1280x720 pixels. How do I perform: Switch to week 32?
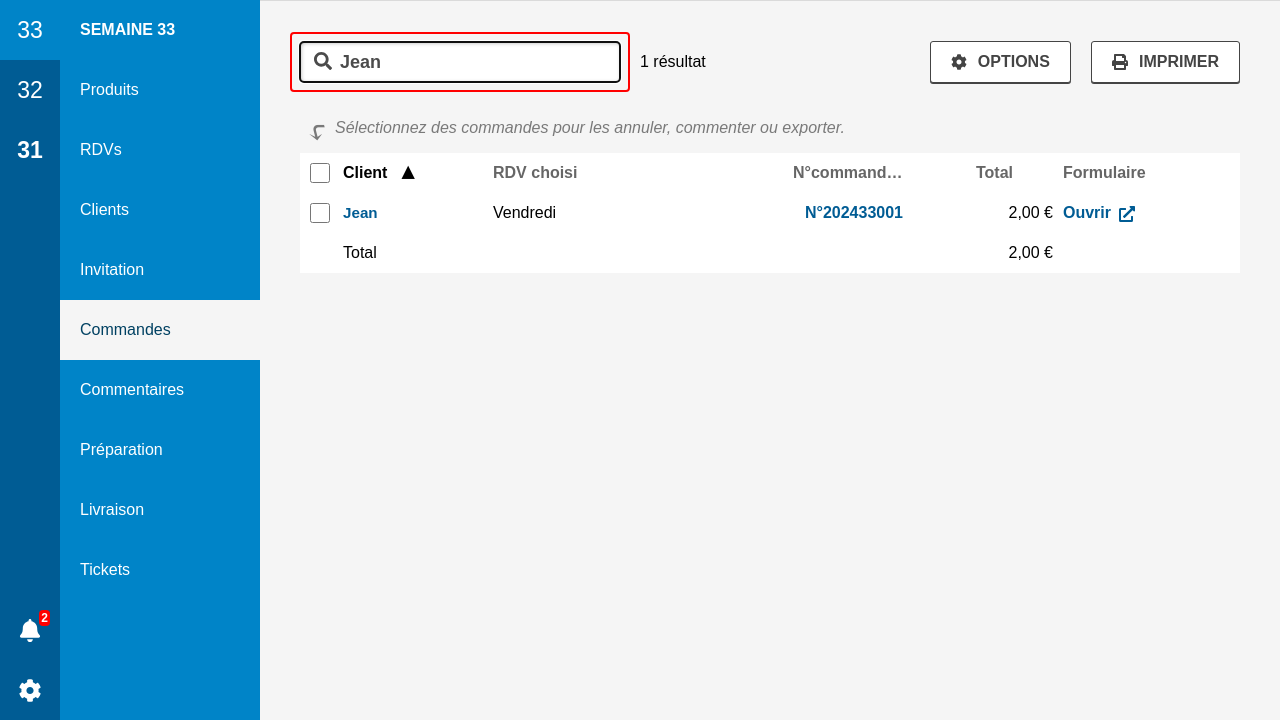[x=30, y=90]
